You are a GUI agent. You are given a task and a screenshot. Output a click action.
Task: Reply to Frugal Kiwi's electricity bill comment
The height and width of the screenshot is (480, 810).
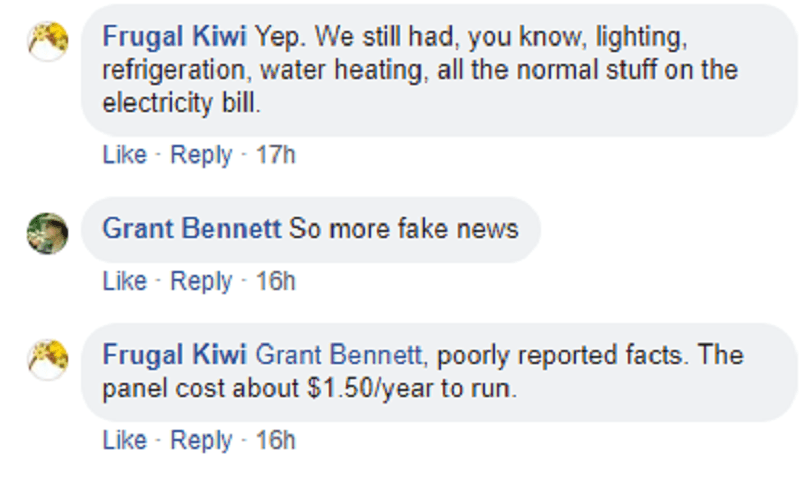click(201, 156)
